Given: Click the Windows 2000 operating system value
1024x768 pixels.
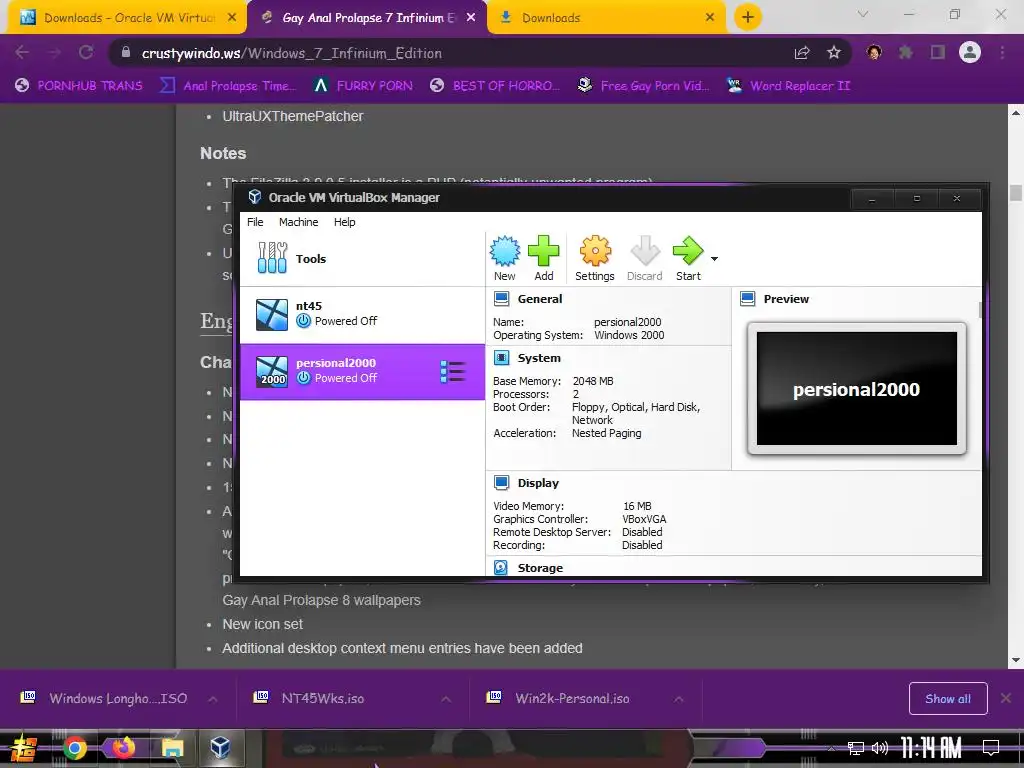Looking at the screenshot, I should coord(629,335).
